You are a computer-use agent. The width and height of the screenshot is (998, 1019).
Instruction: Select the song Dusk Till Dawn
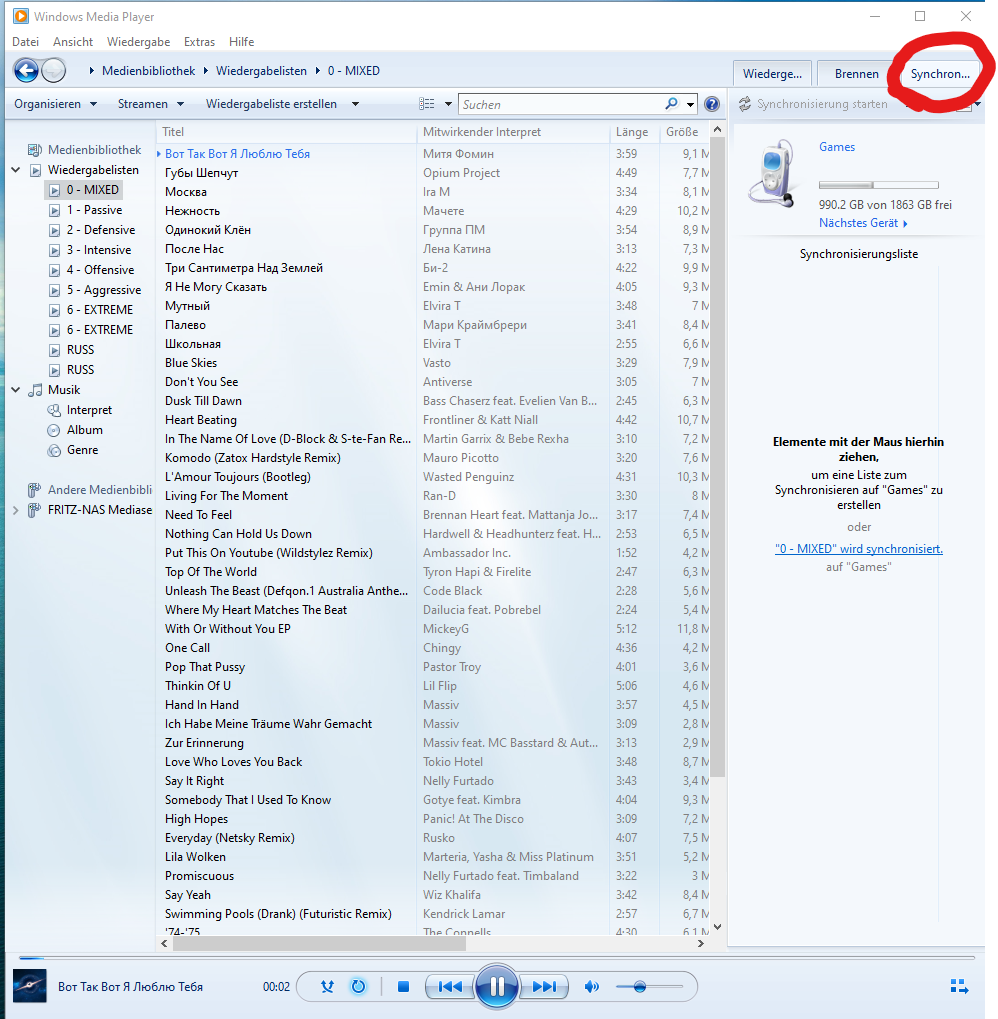tap(203, 401)
